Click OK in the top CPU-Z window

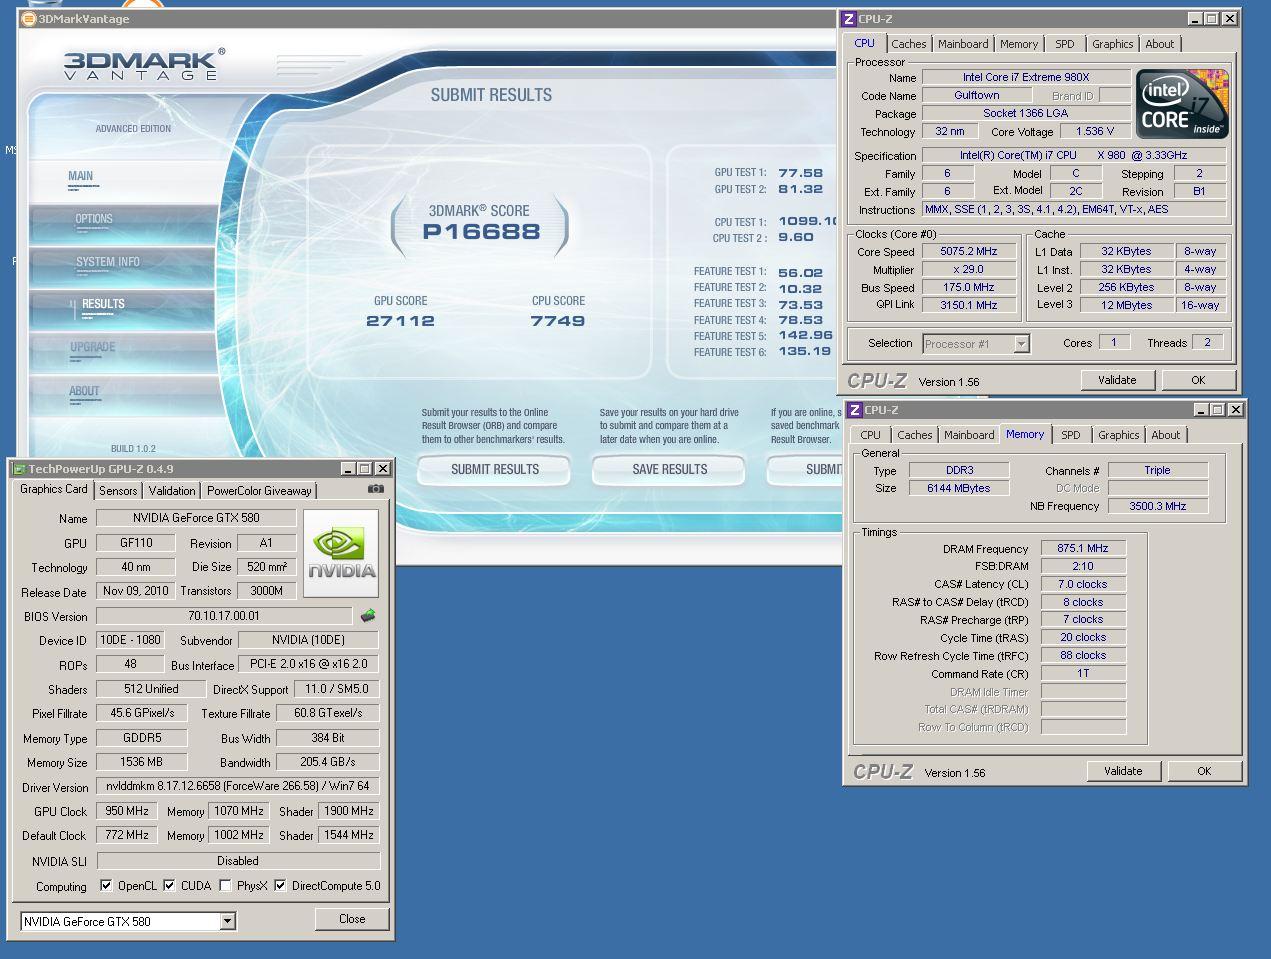[1198, 380]
